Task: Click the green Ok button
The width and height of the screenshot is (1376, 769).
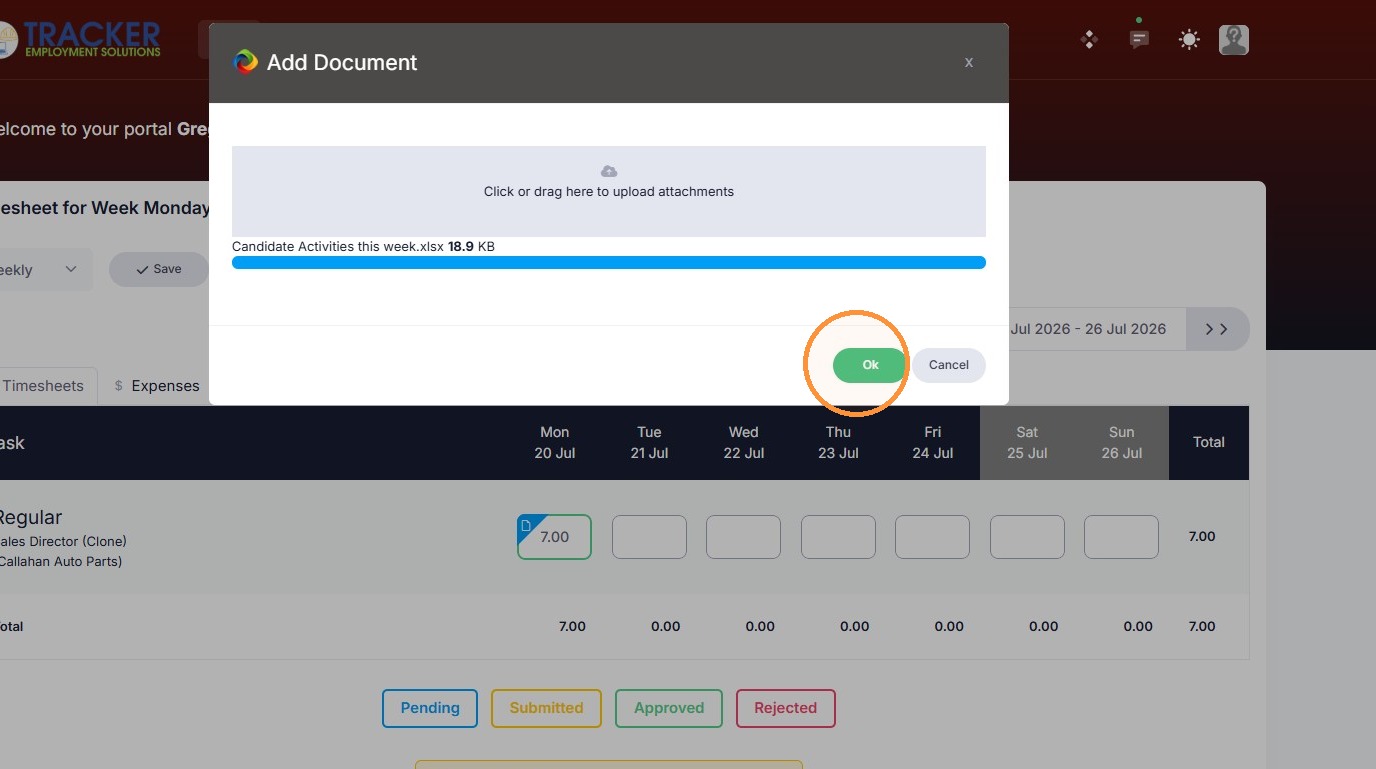Action: point(870,365)
